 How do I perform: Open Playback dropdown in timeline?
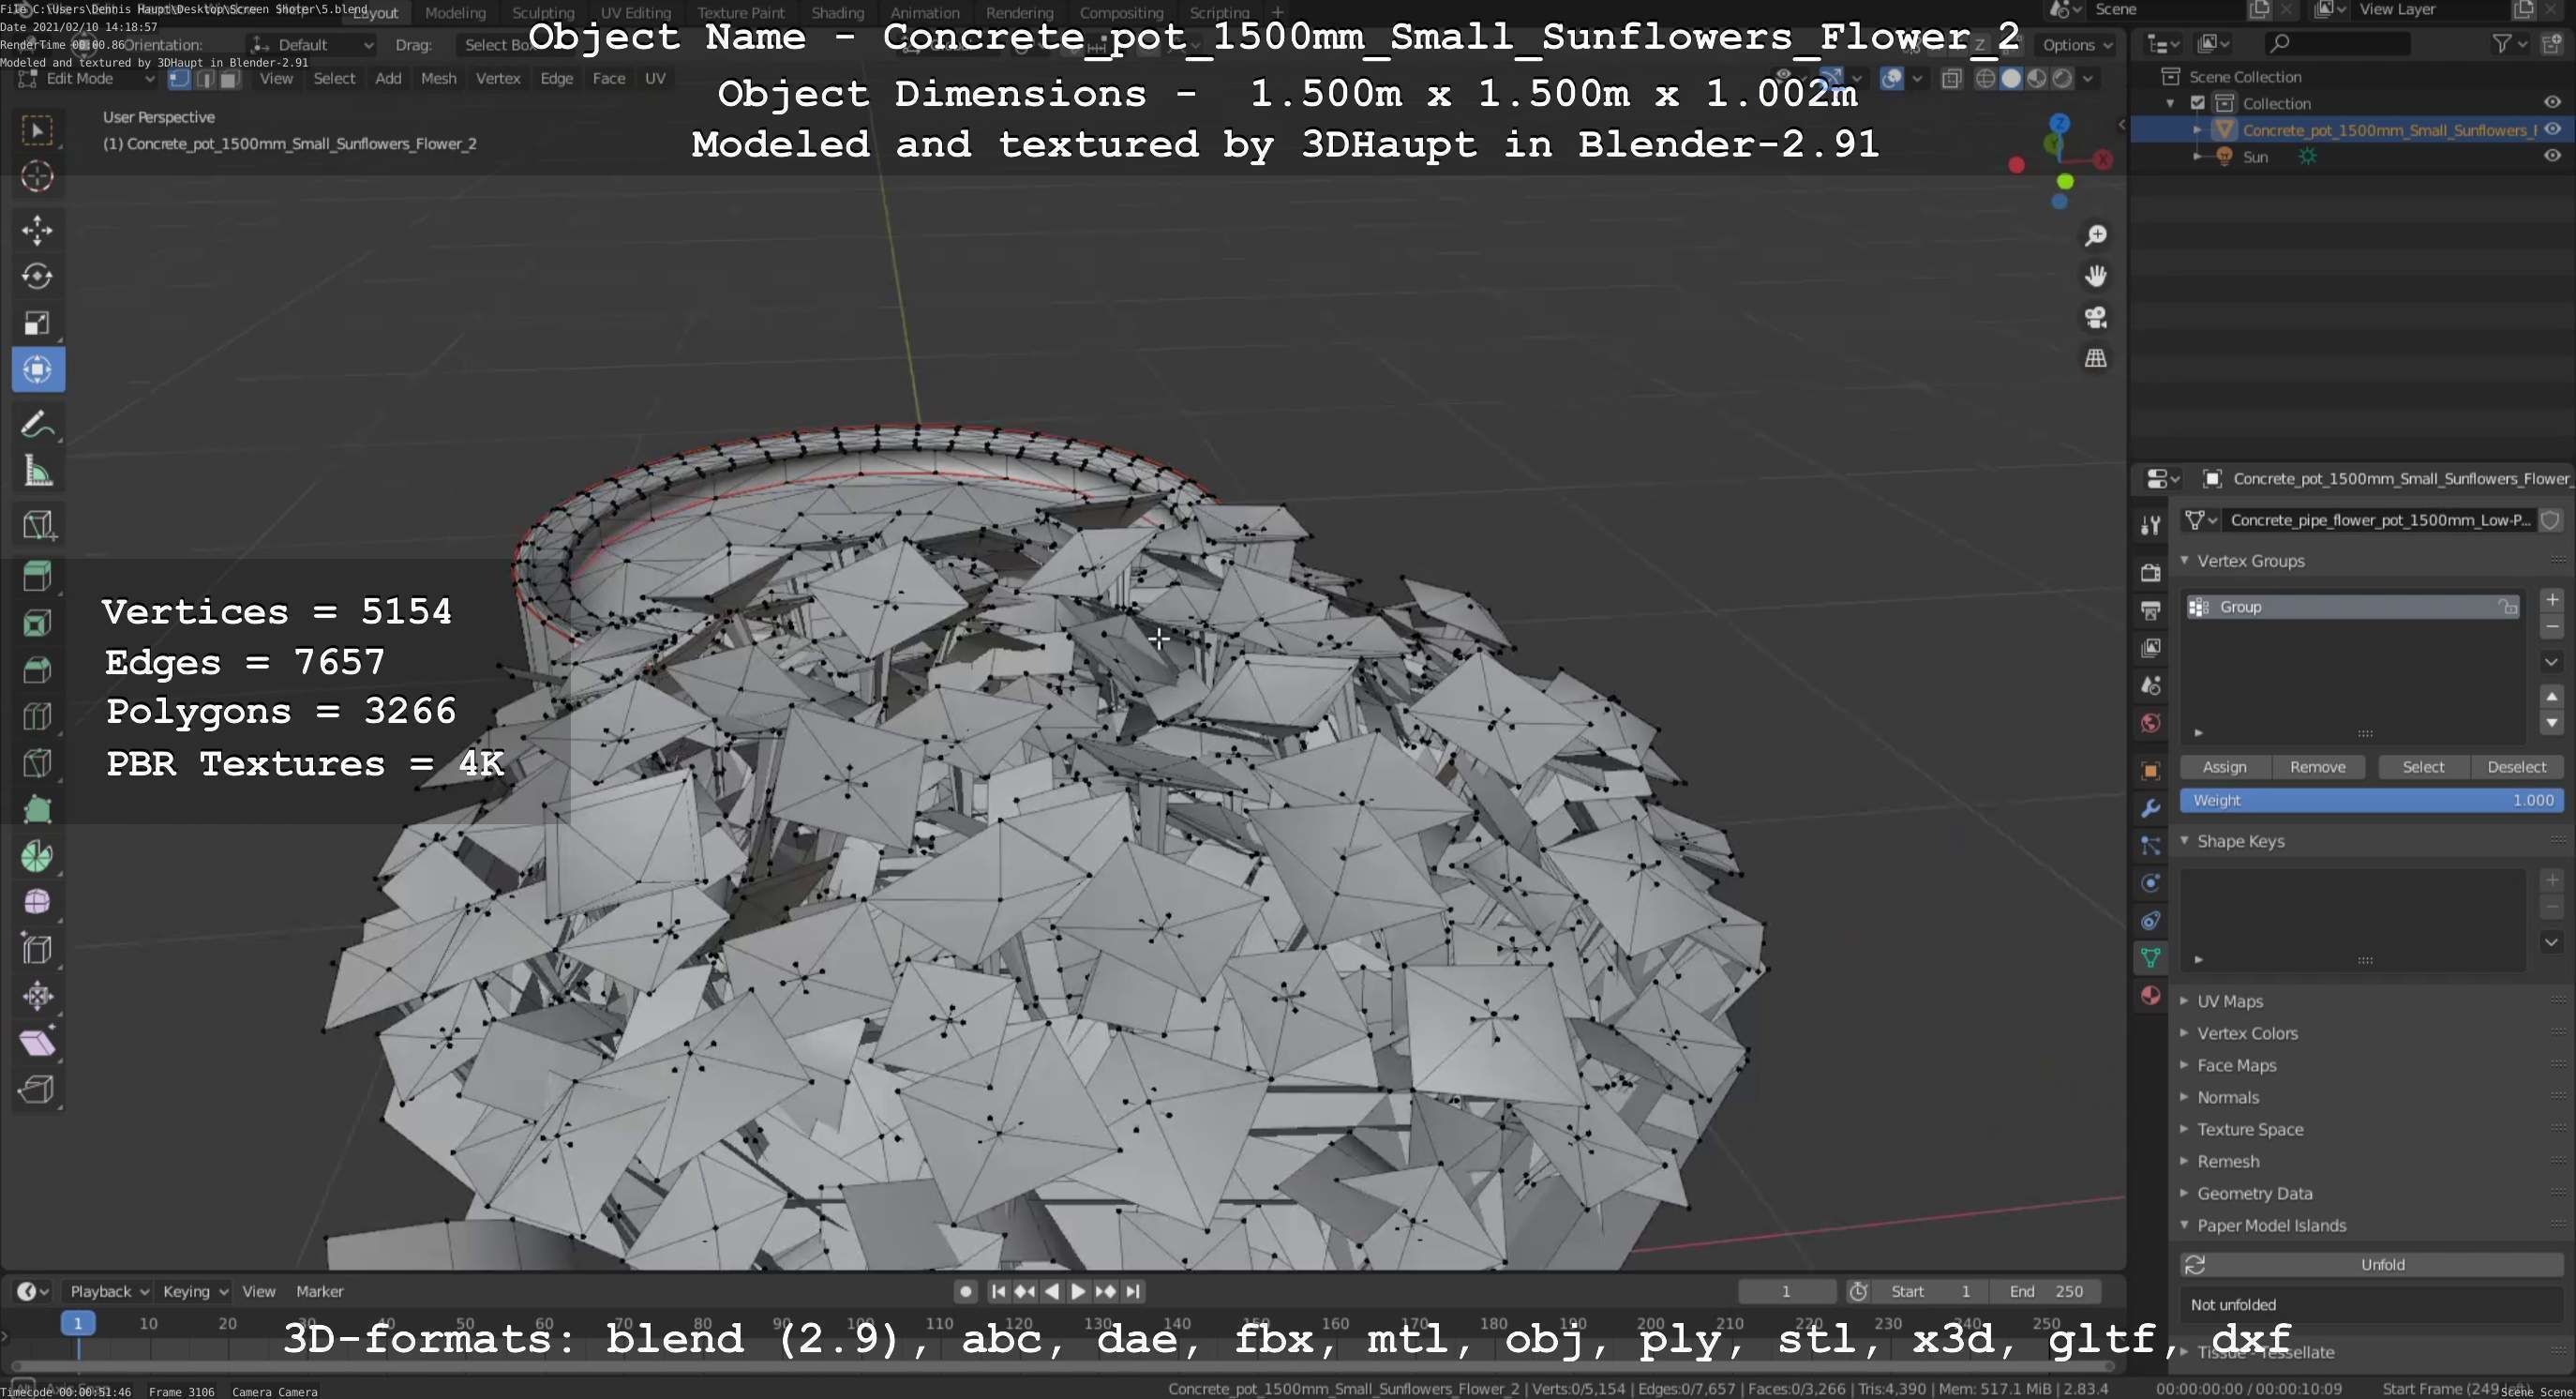click(x=109, y=1291)
